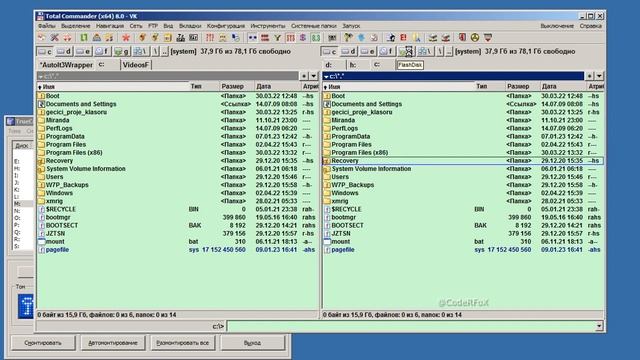Click into the command line input field
The height and width of the screenshot is (360, 640).
point(411,326)
